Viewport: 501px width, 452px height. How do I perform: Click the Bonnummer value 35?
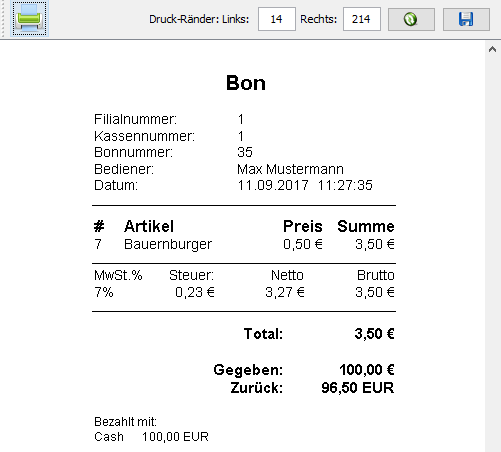[245, 152]
